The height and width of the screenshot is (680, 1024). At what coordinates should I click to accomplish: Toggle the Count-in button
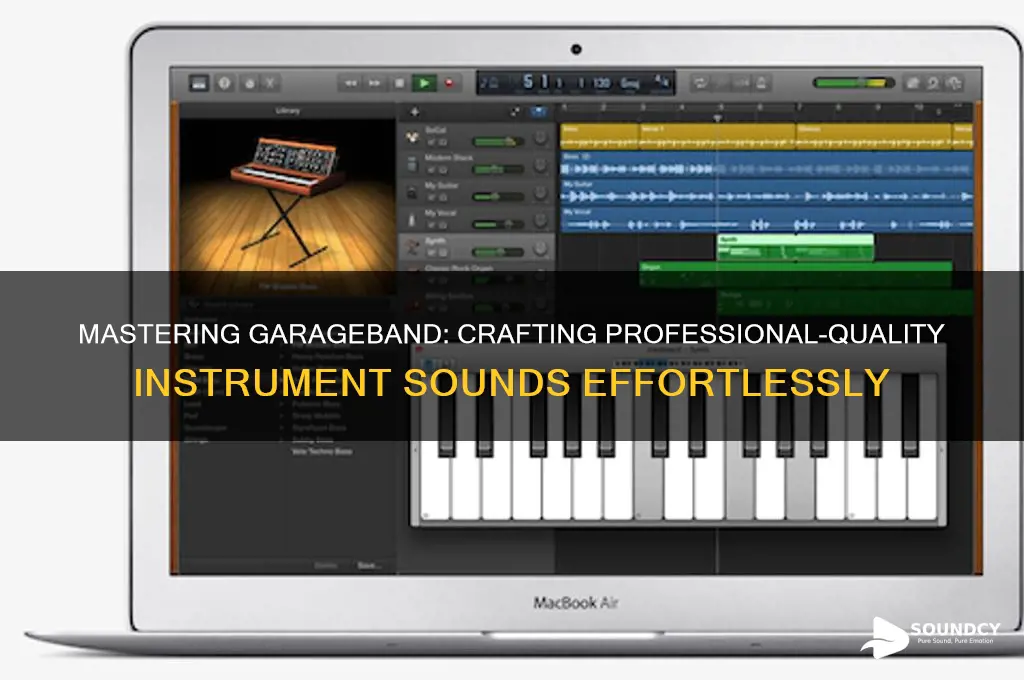[741, 83]
